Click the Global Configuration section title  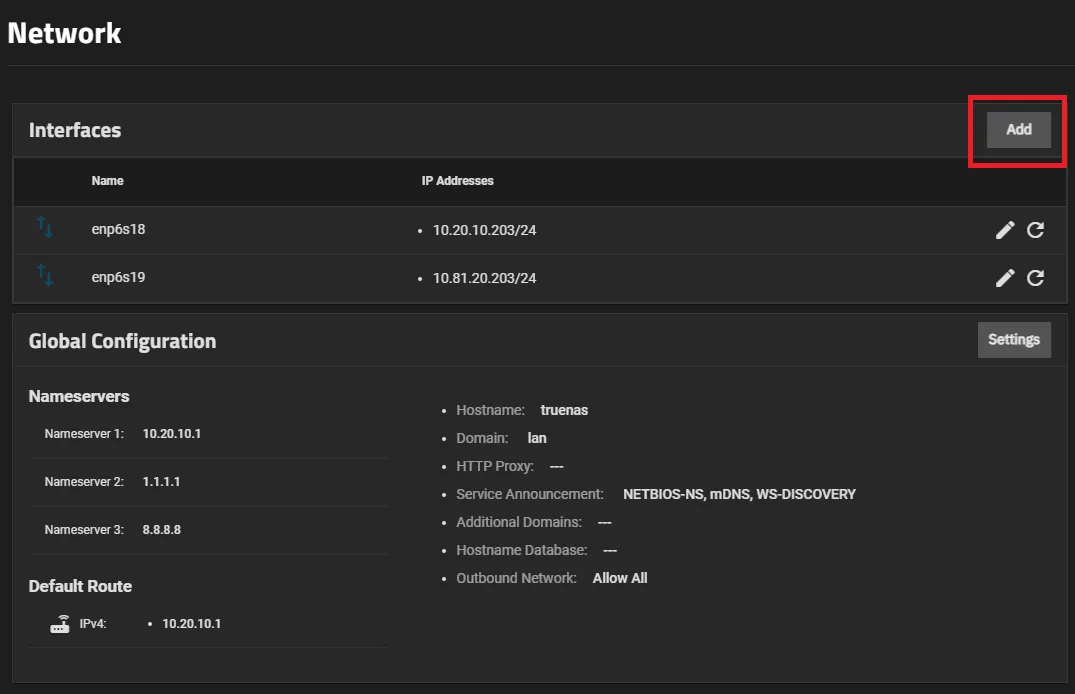[x=122, y=340]
